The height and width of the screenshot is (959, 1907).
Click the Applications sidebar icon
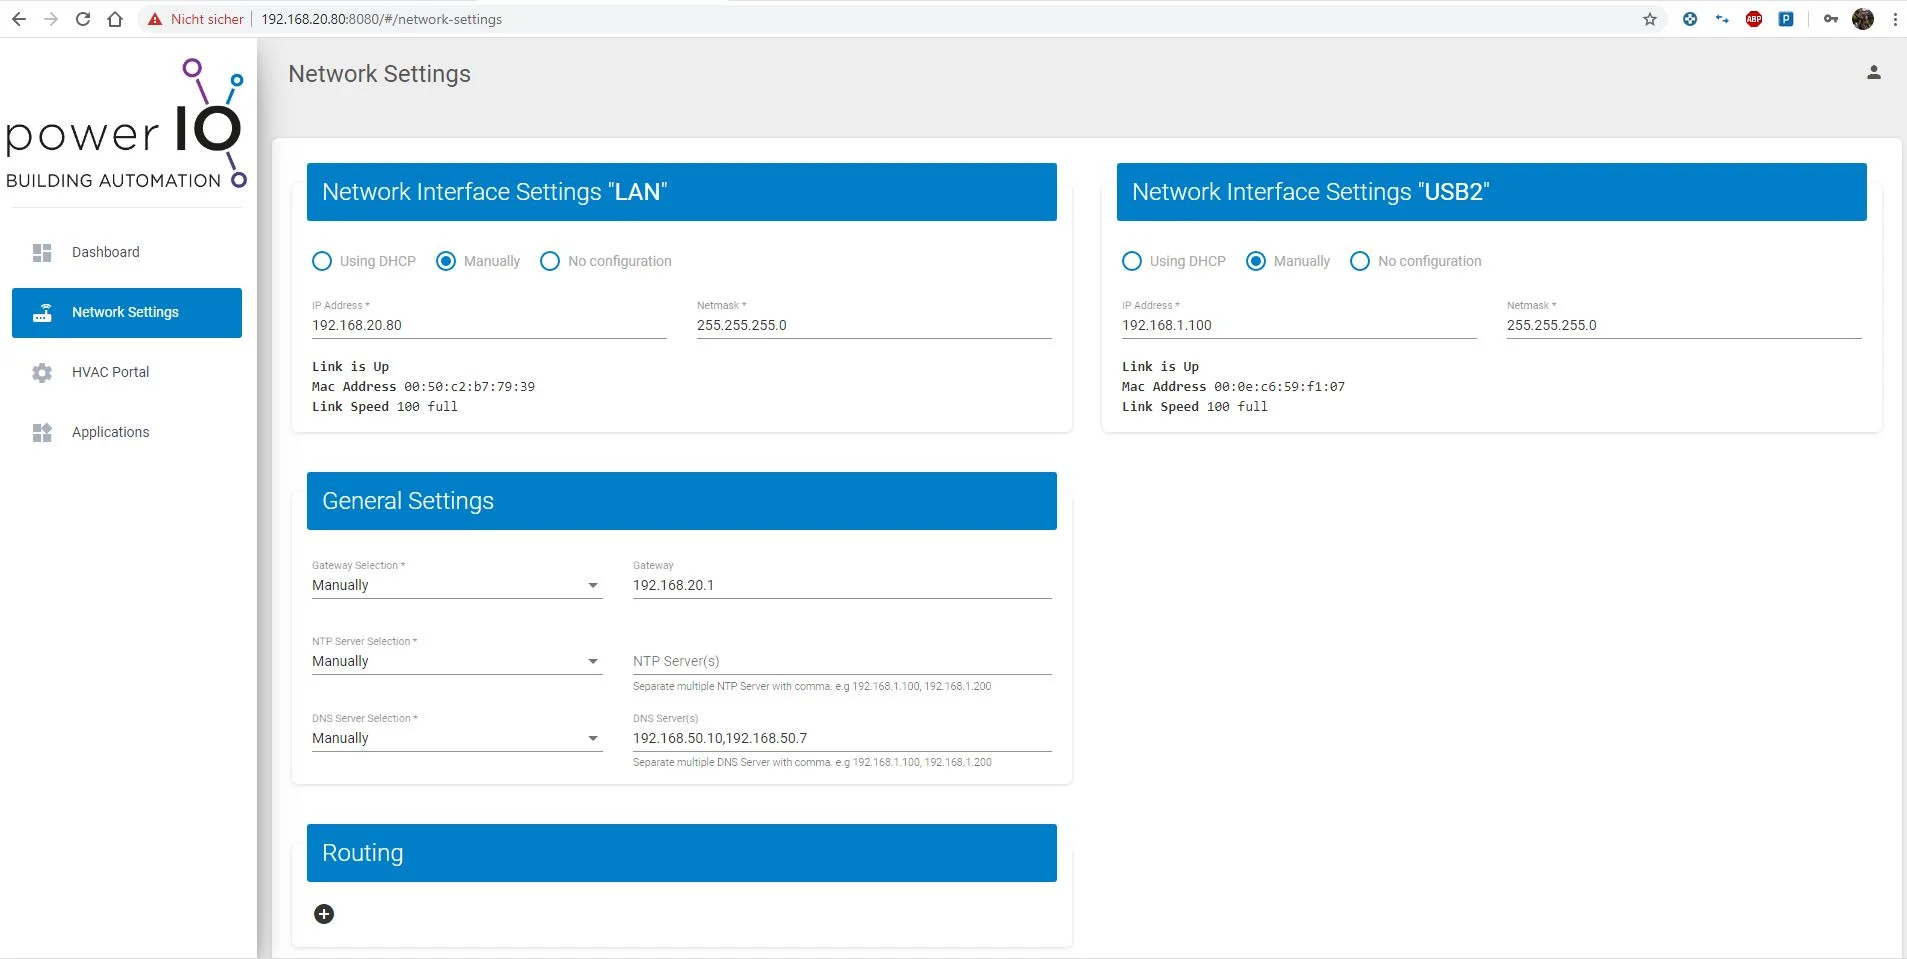pyautogui.click(x=42, y=433)
